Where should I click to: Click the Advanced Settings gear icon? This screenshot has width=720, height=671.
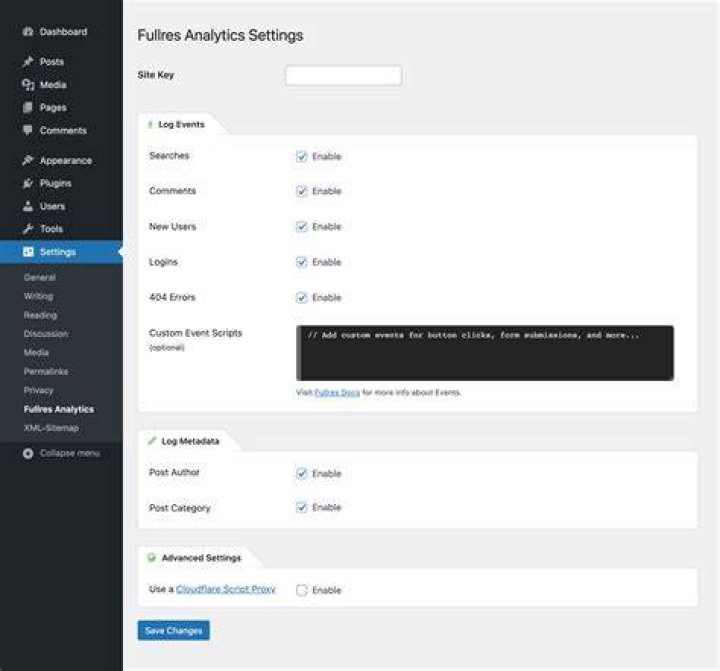pyautogui.click(x=152, y=558)
